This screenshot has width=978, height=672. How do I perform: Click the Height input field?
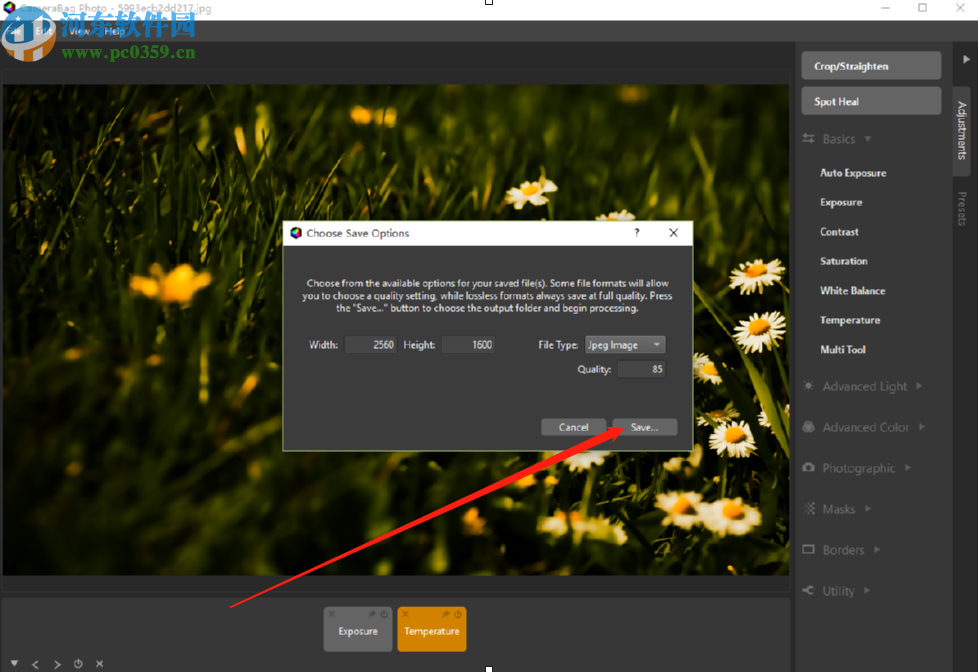pos(468,344)
